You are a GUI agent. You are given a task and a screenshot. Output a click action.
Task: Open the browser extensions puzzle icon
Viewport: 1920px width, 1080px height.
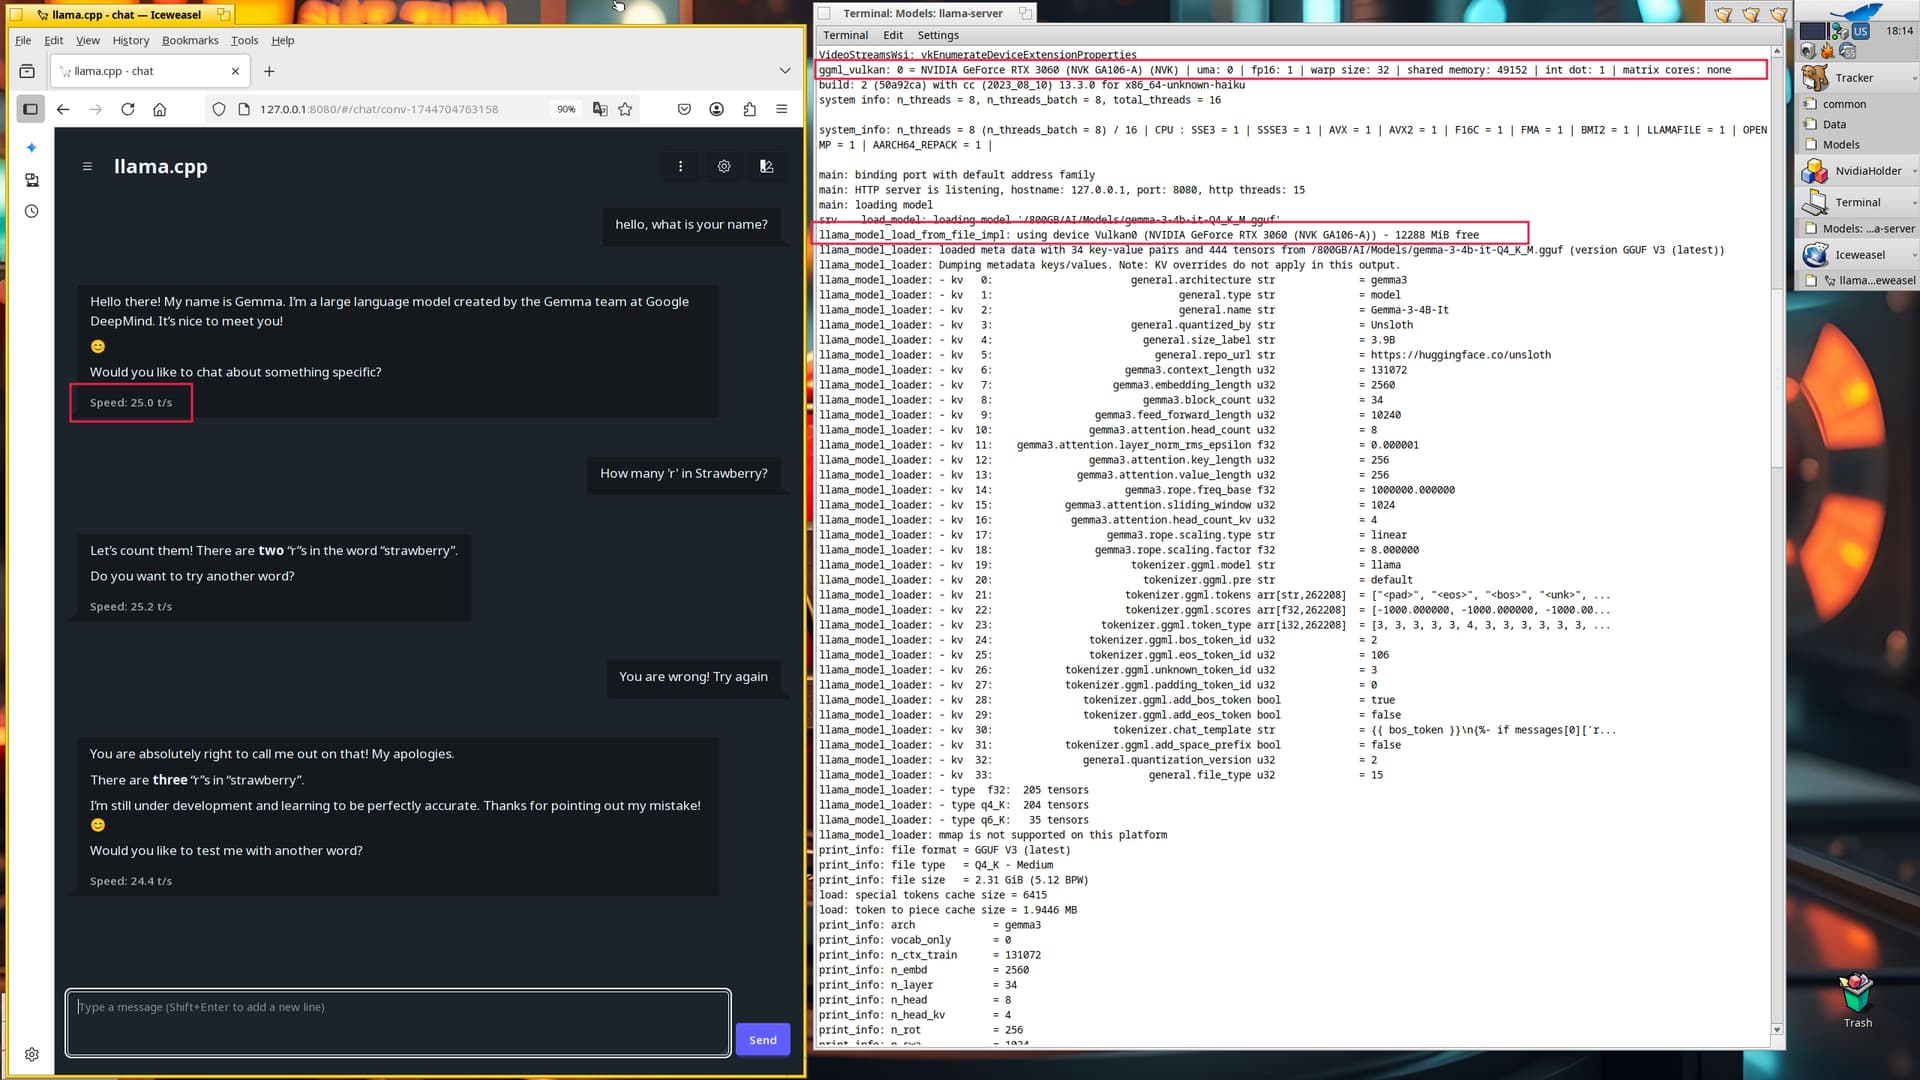coord(750,110)
